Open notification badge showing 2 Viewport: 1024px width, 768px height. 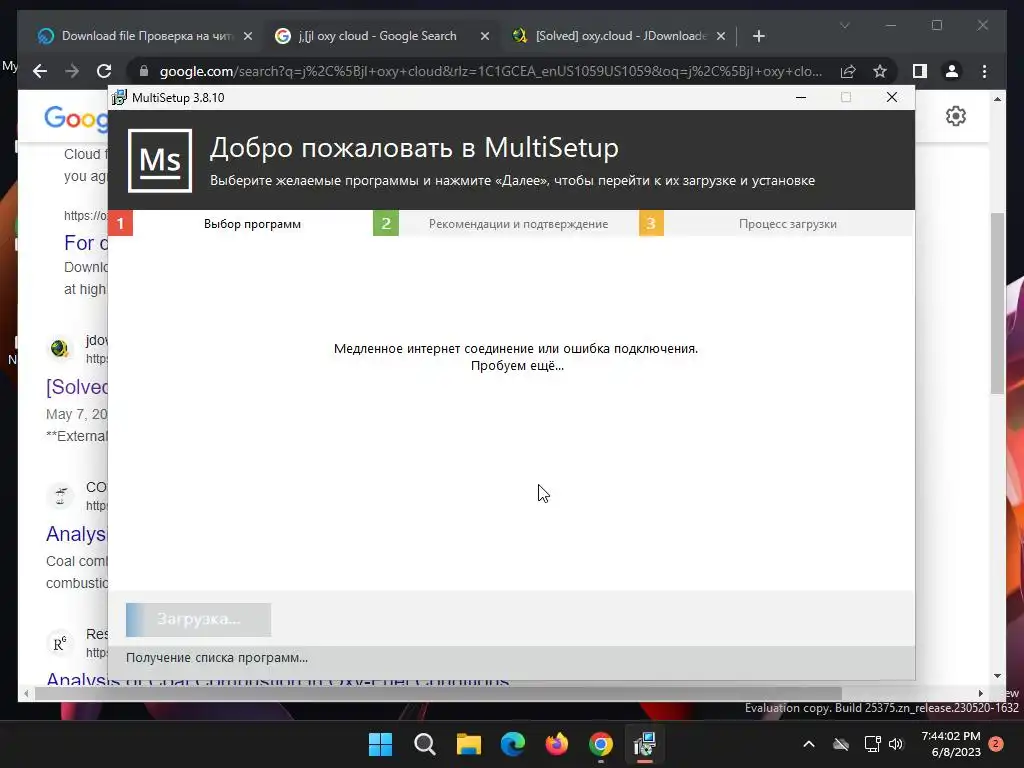pos(996,744)
